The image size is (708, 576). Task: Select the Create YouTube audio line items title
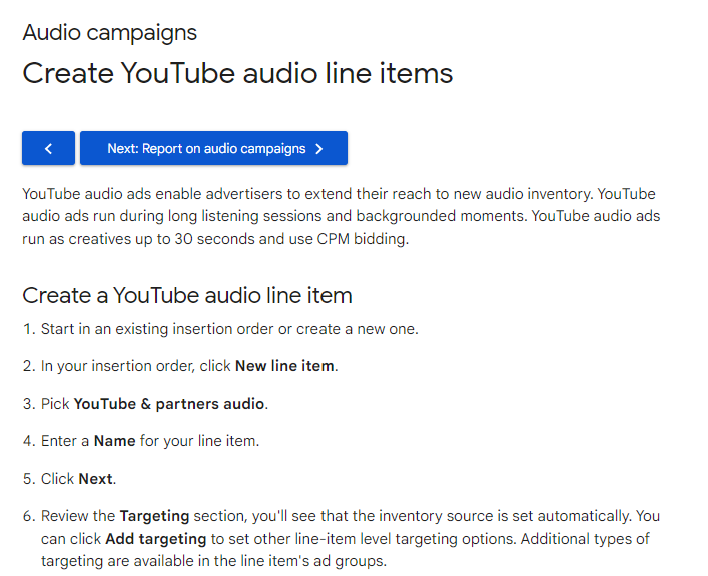(x=238, y=73)
